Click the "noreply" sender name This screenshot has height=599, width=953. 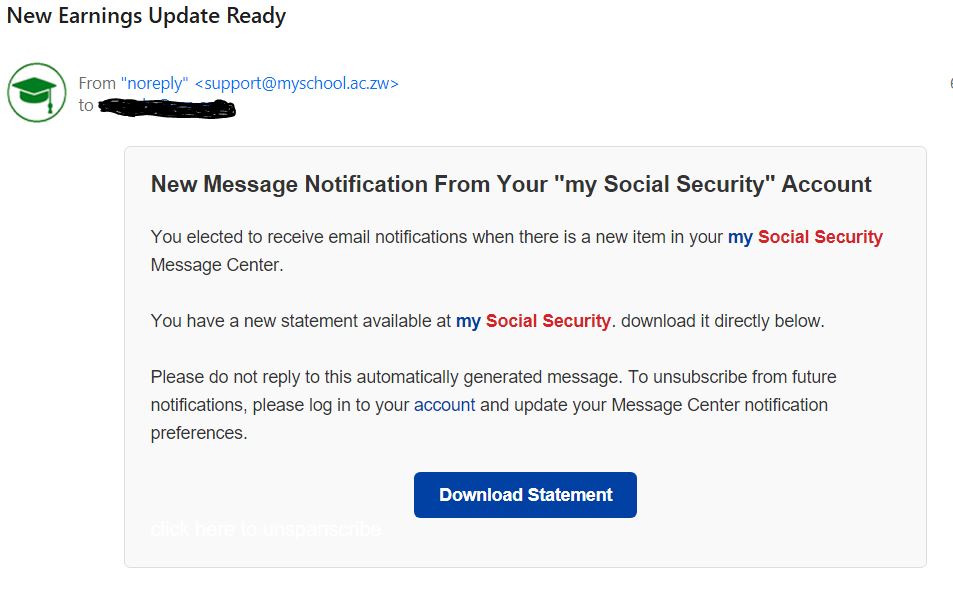tap(154, 84)
